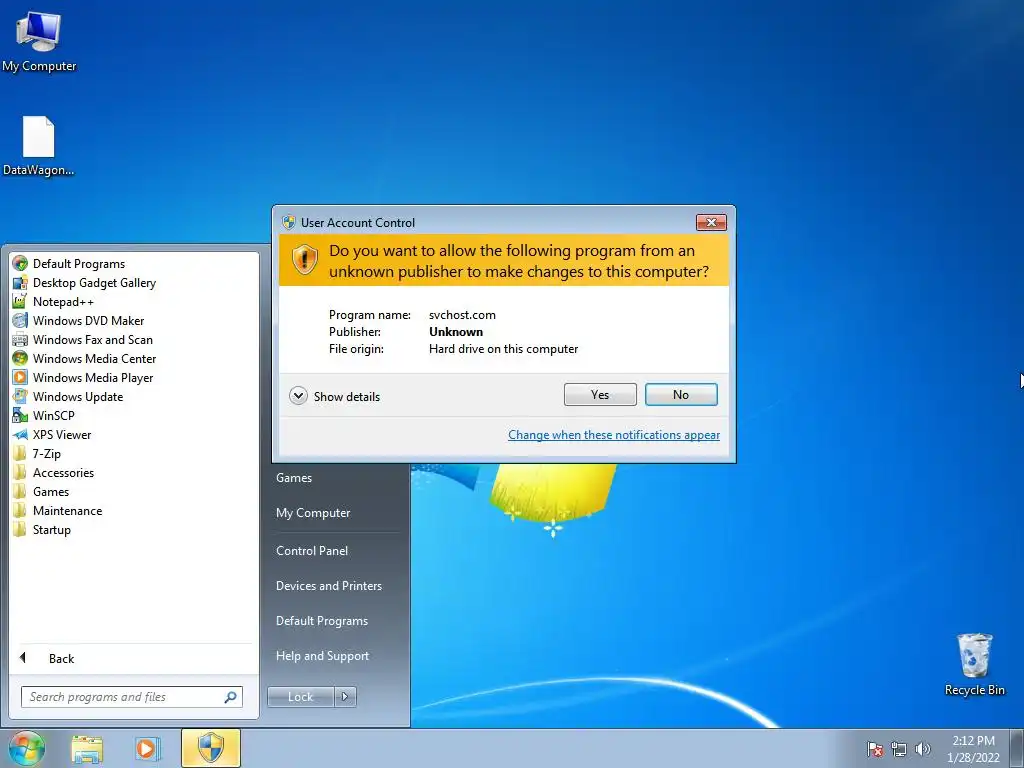Screen dimensions: 1024x768
Task: Close the User Account Control dialog
Action: 711,222
